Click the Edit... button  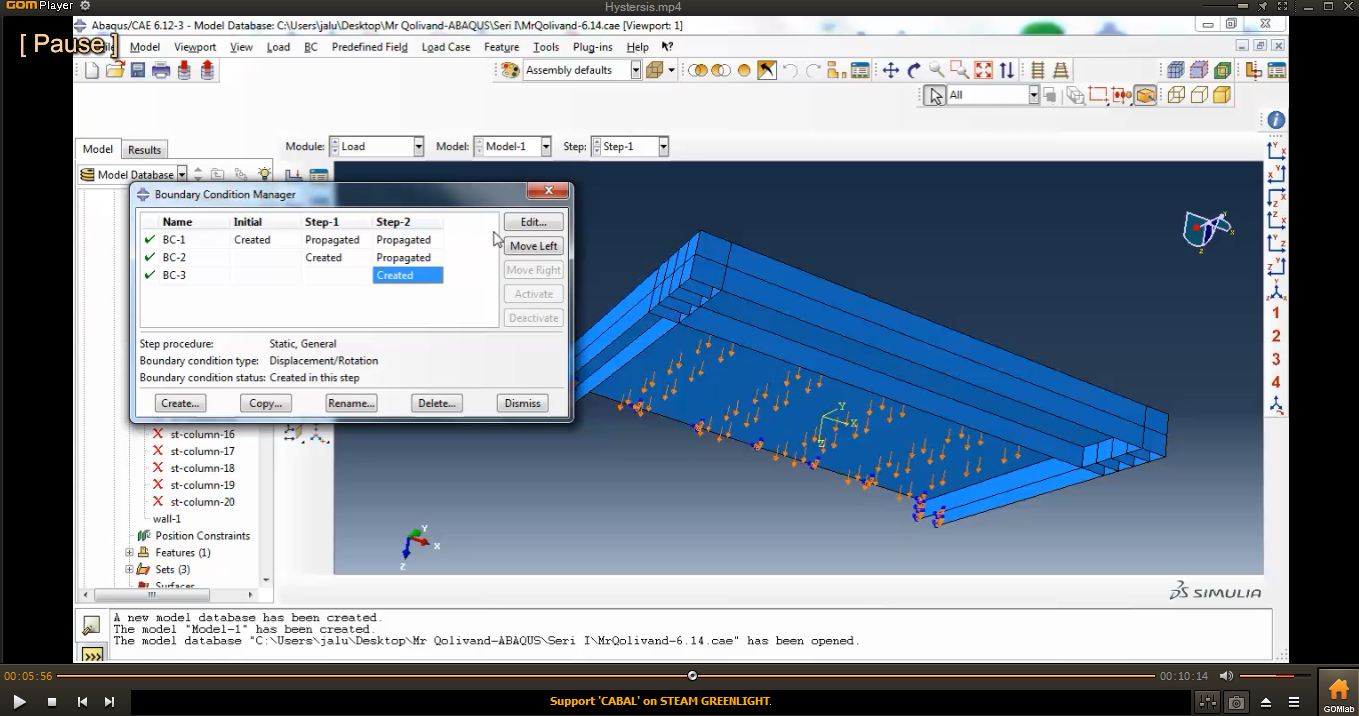pos(533,222)
